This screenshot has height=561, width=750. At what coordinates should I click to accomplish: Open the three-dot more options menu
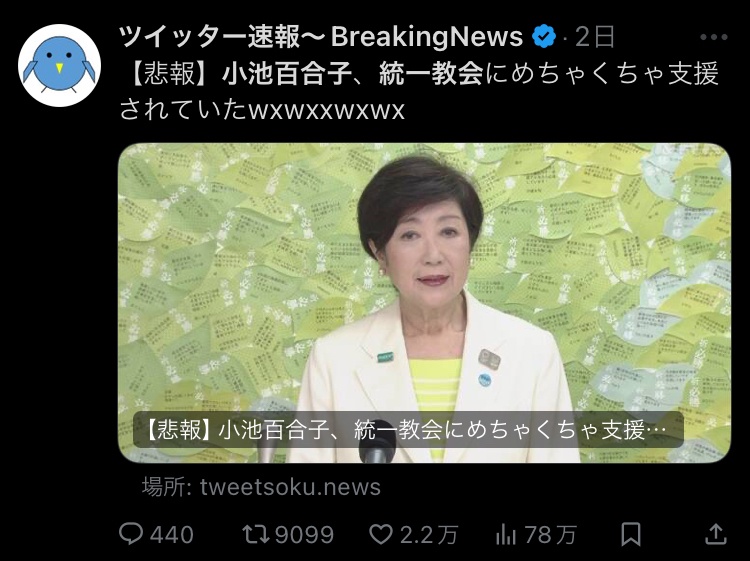[x=714, y=37]
